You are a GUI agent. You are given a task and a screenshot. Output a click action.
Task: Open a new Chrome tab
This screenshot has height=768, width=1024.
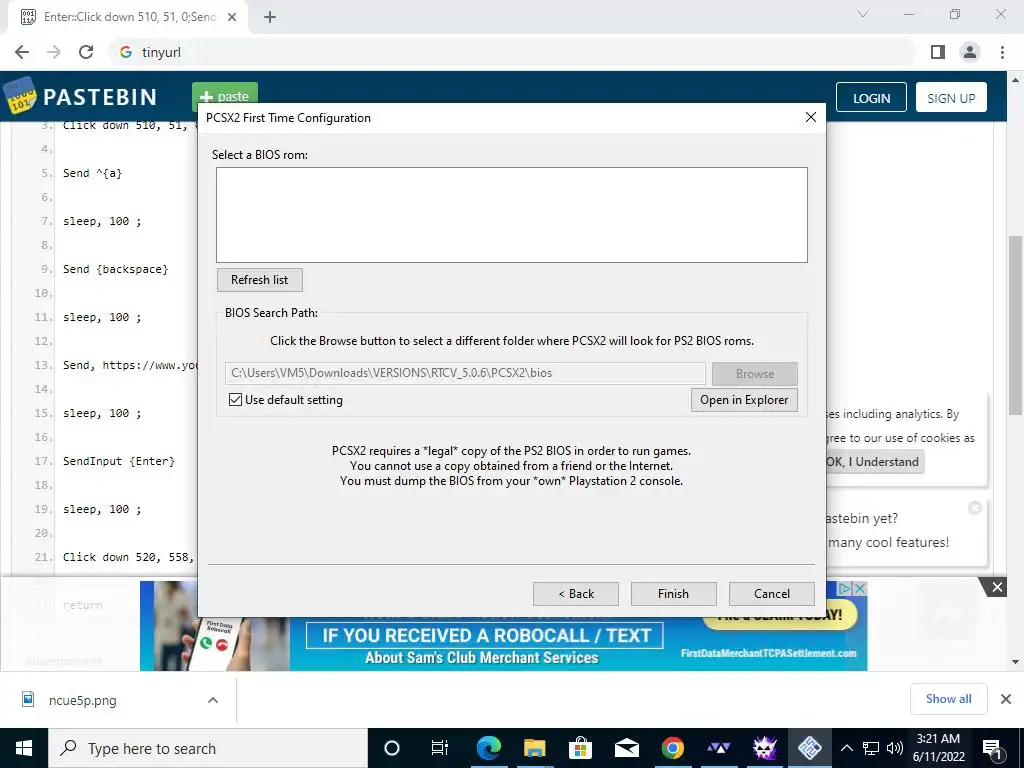point(270,18)
